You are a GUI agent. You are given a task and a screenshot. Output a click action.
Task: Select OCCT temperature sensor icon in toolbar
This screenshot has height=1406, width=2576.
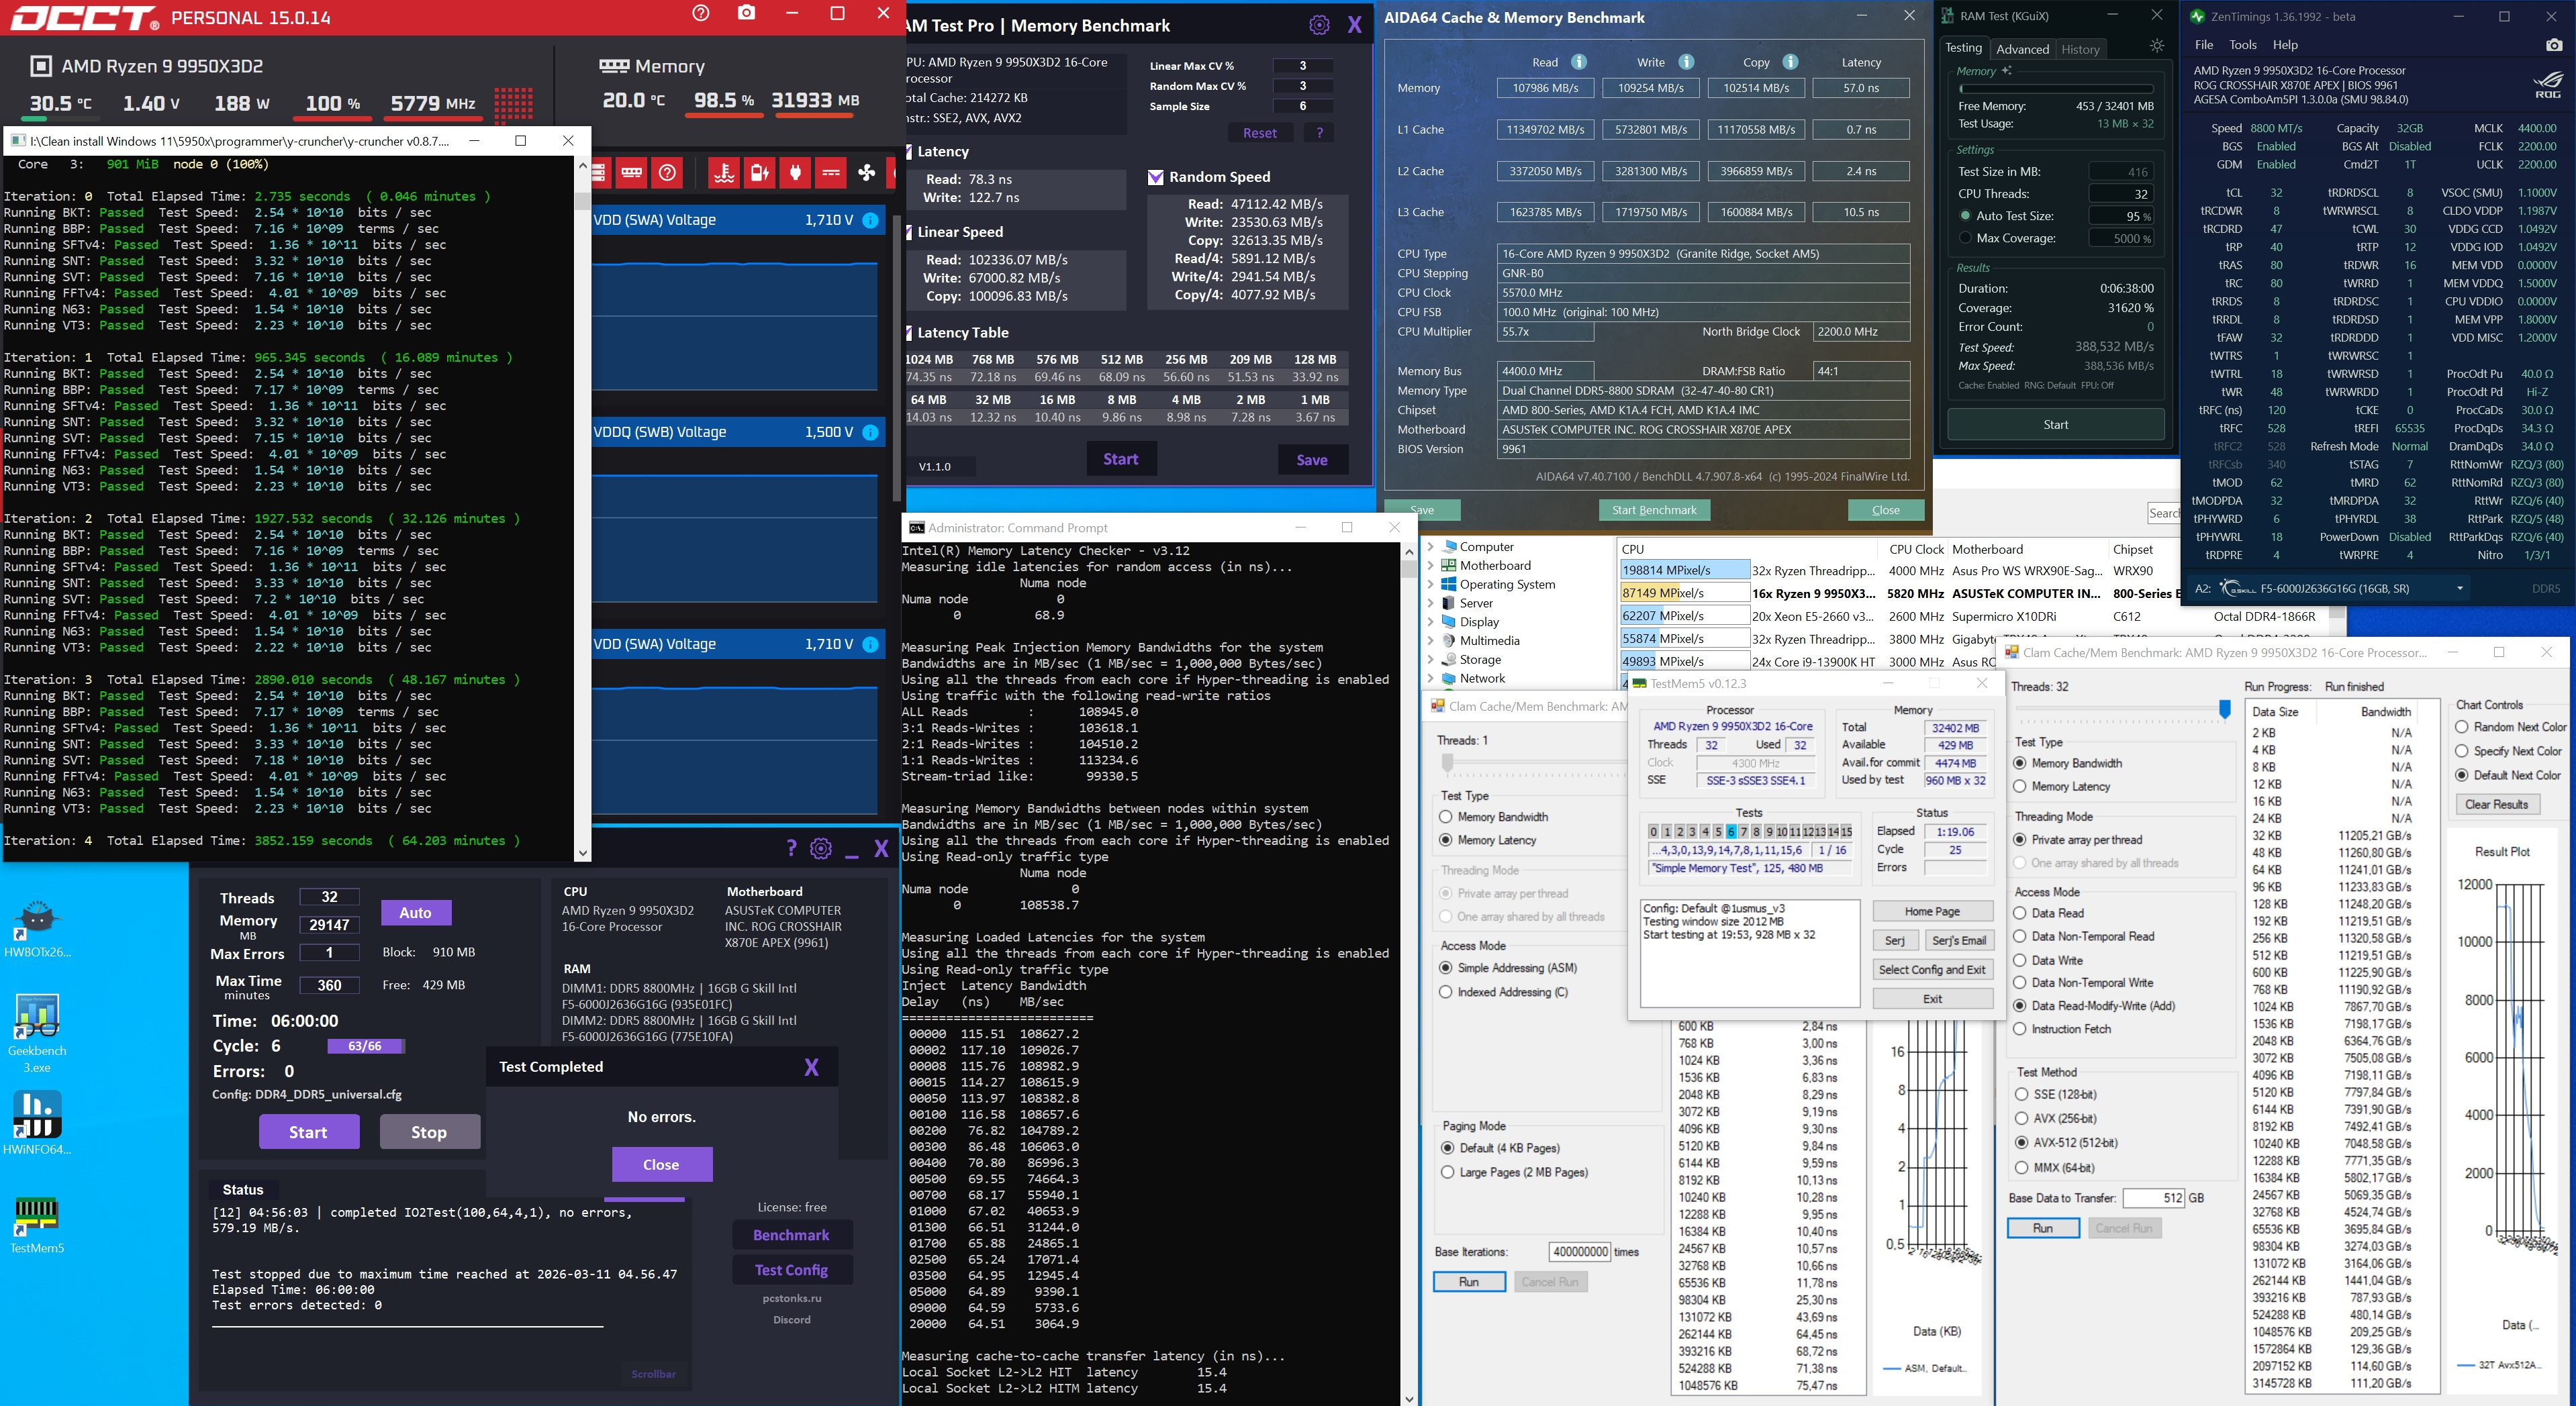coord(724,173)
